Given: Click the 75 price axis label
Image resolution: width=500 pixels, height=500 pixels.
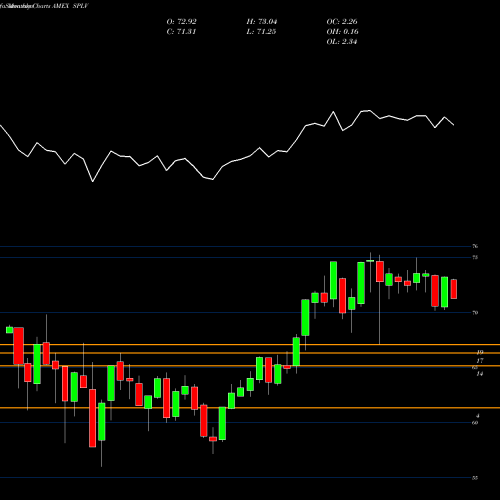Looking at the screenshot, I should pyautogui.click(x=475, y=257).
